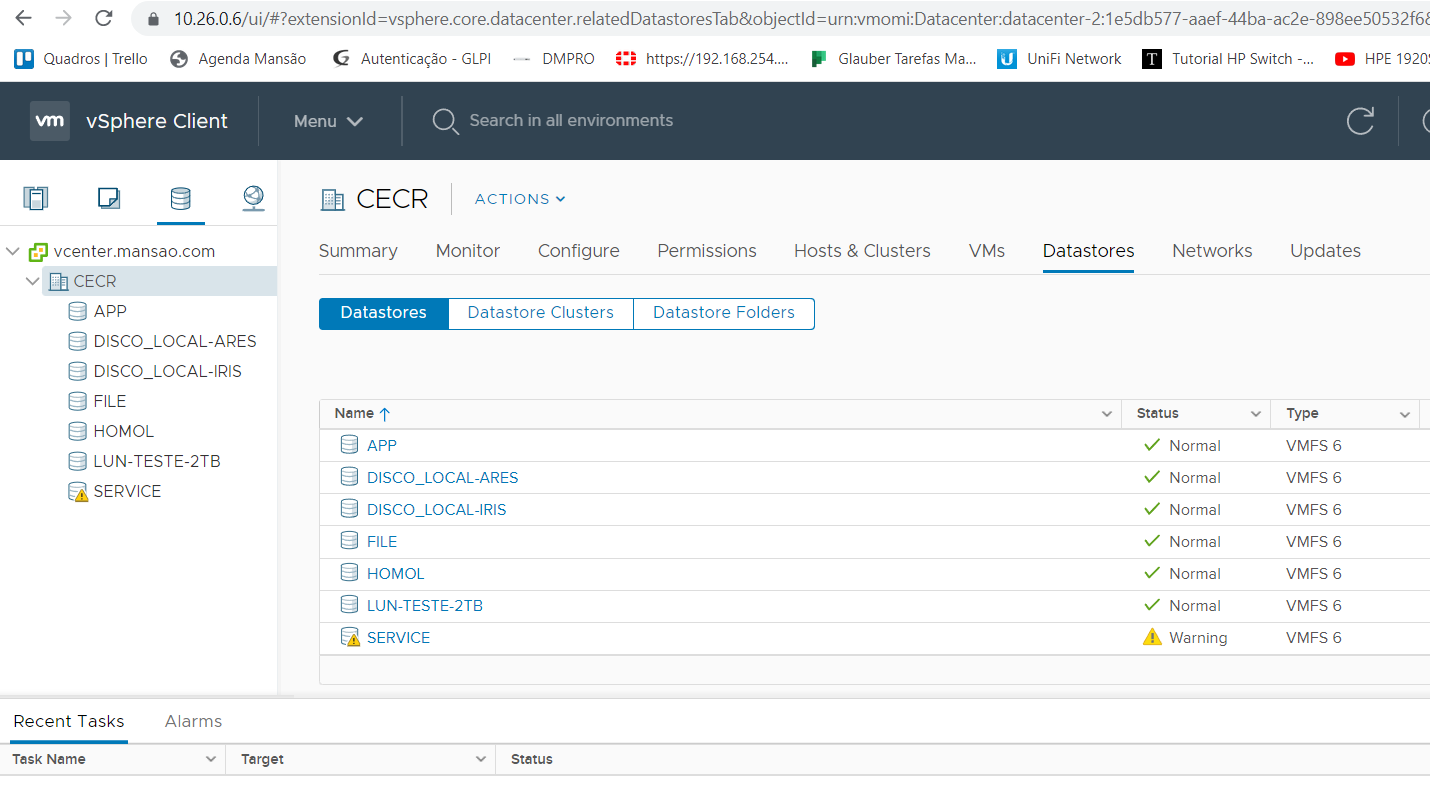Click the vcenter.mansao.com vCenter icon in tree
Screen dimensions: 1430x791
[x=39, y=252]
